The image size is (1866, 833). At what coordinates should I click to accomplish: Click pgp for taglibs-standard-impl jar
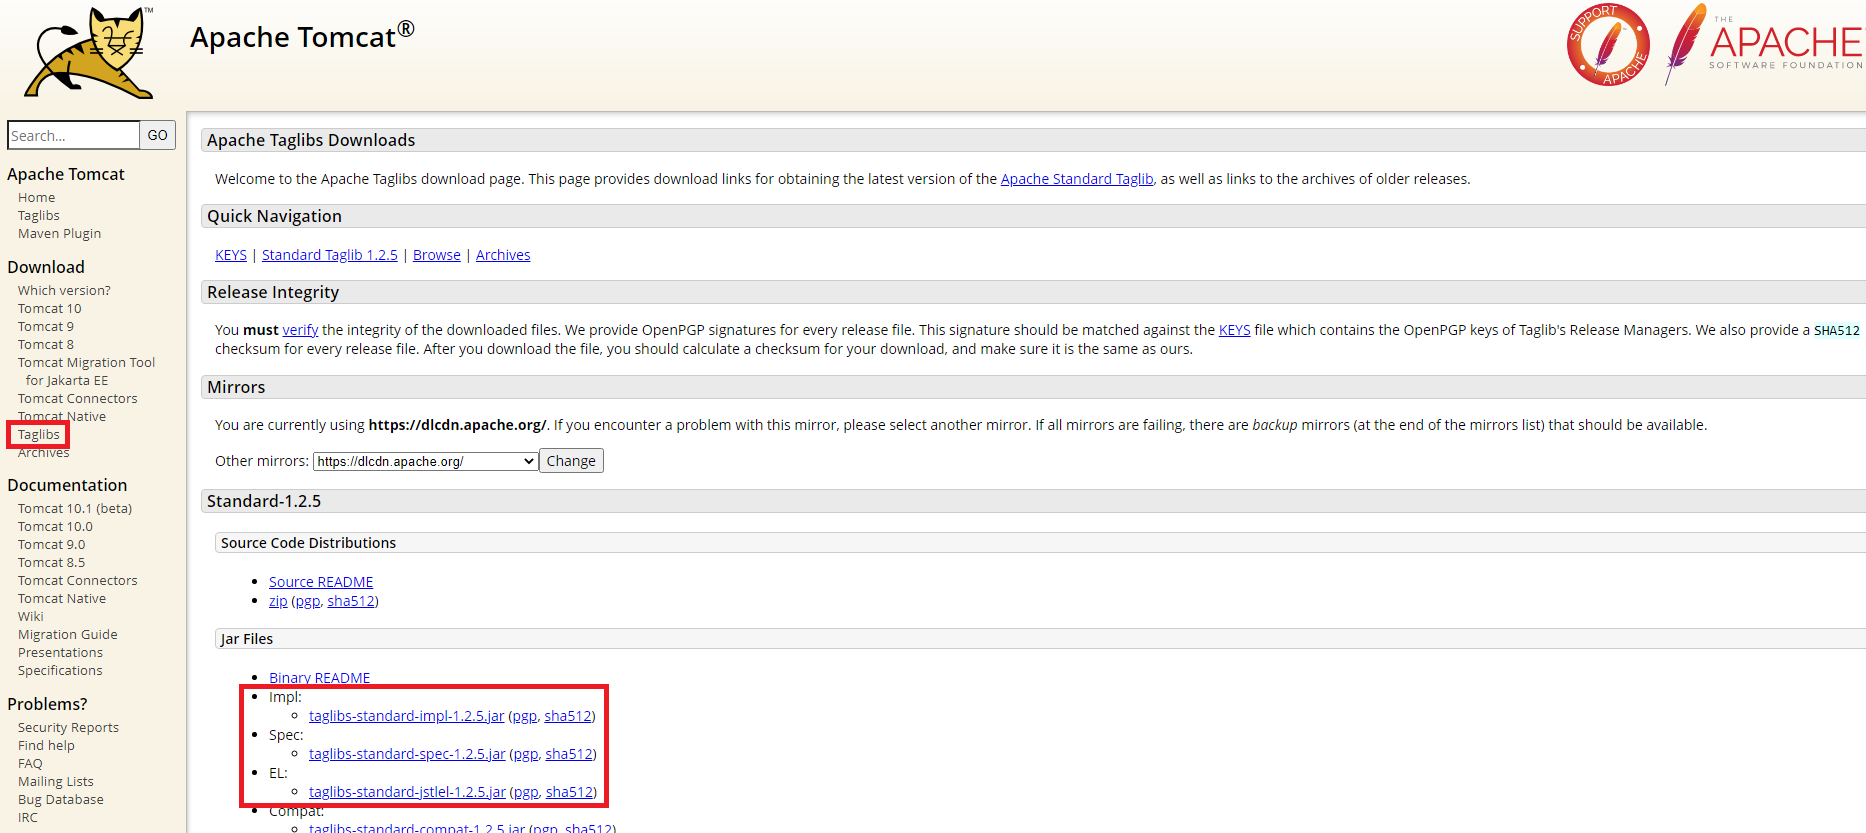(x=525, y=716)
